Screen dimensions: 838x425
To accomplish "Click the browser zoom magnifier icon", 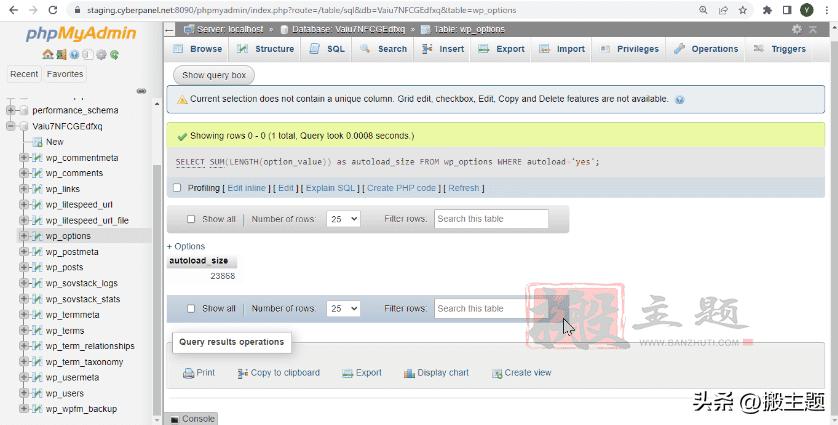I will coord(703,10).
